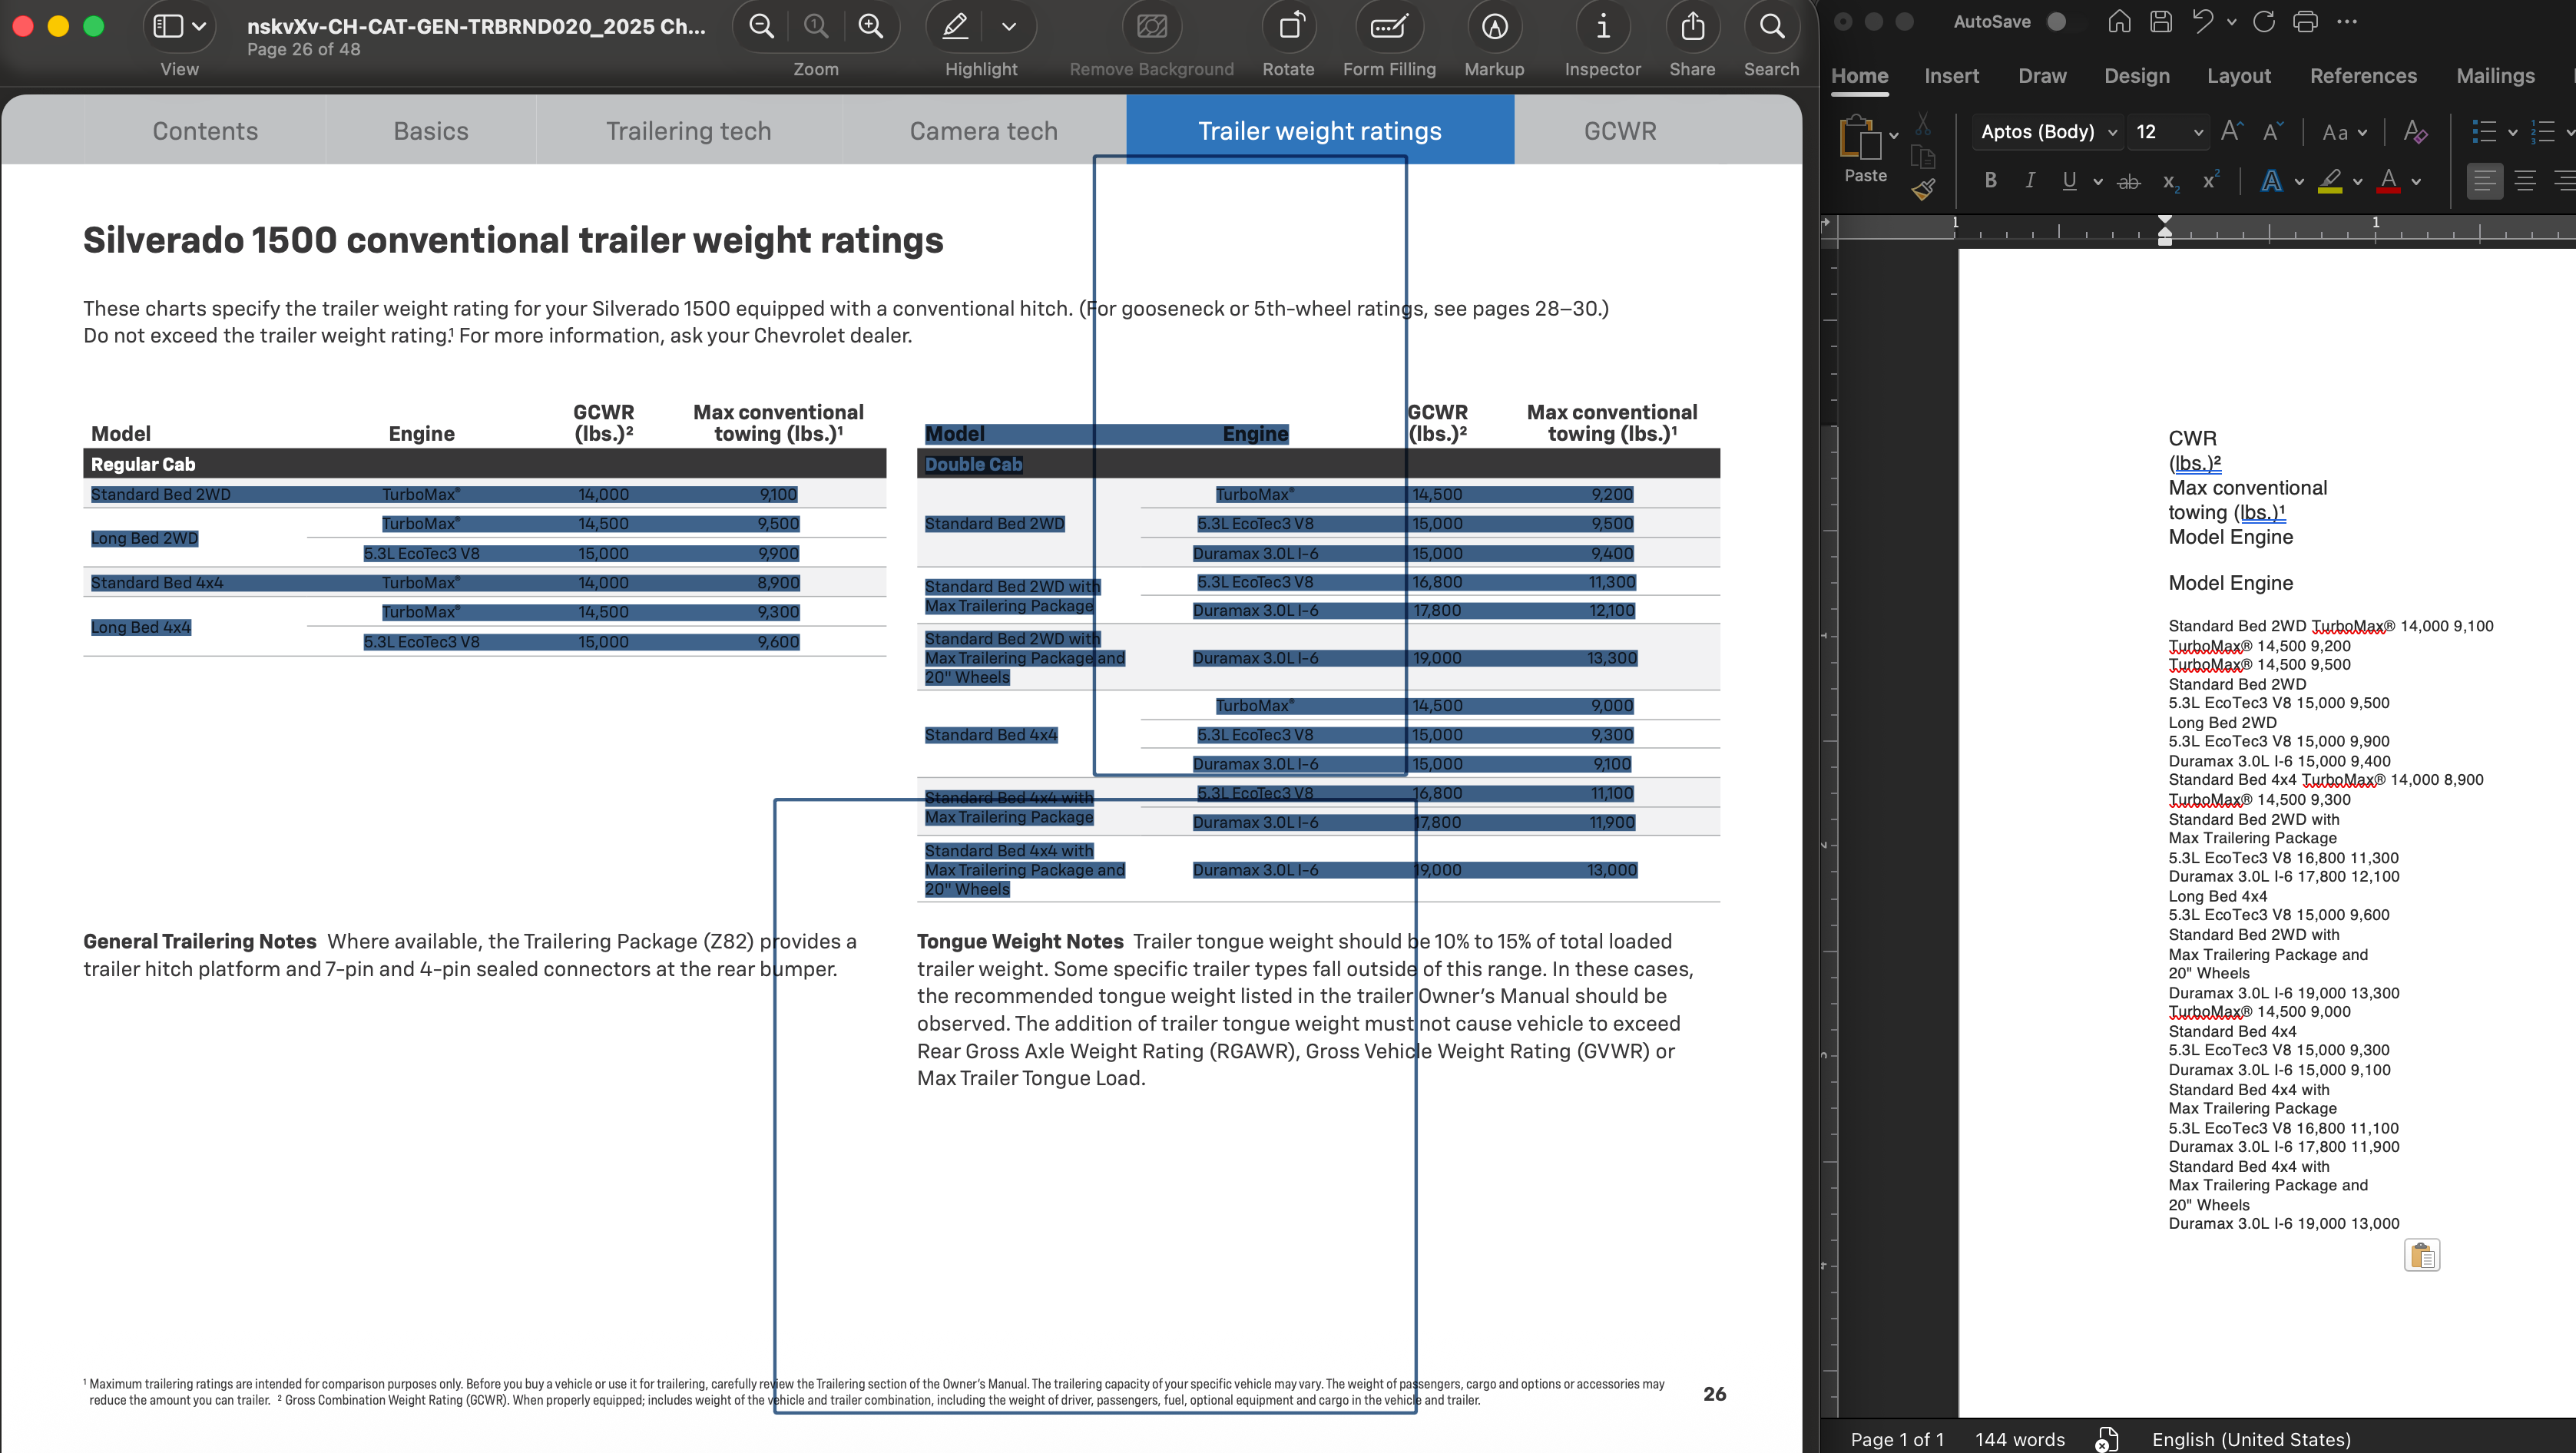Image resolution: width=2576 pixels, height=1453 pixels.
Task: Open the Inspector panel
Action: 1602,27
